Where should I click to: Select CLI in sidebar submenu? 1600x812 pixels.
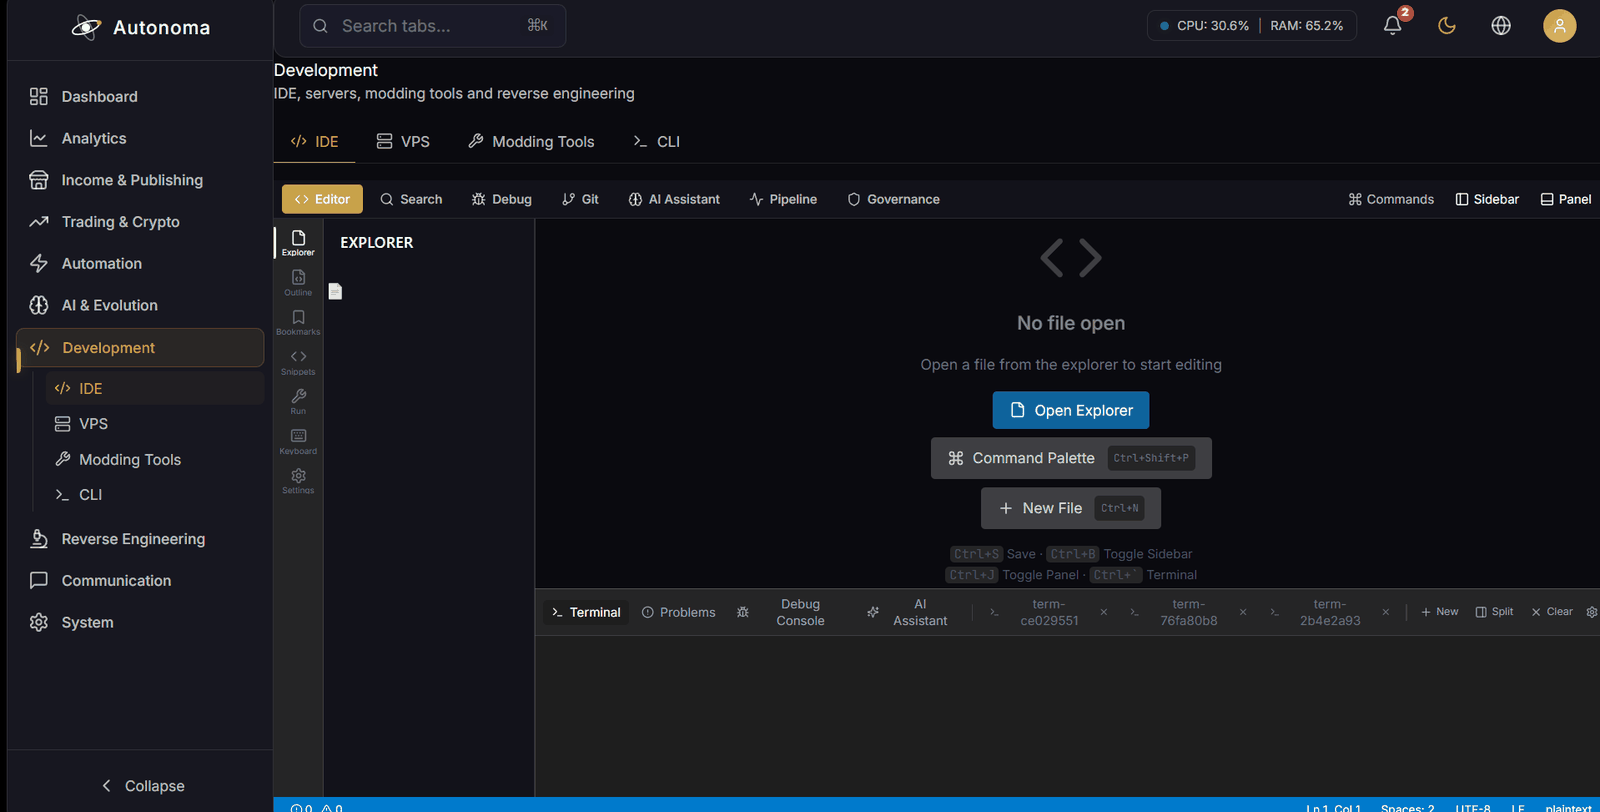tap(155, 495)
